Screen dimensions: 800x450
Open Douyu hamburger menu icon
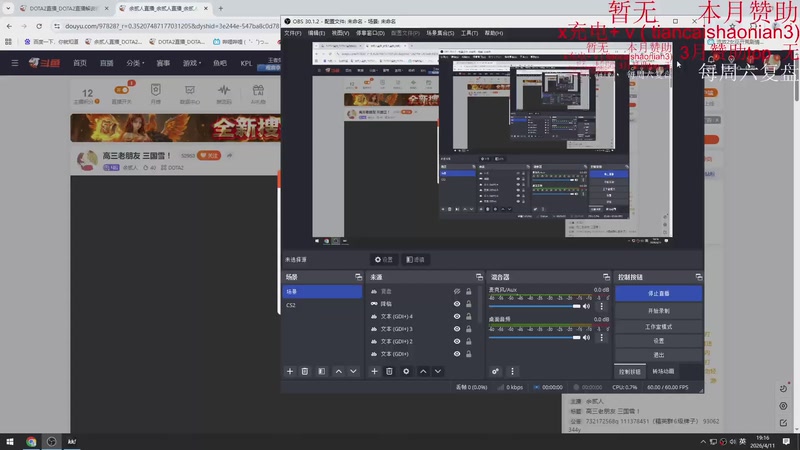15,63
